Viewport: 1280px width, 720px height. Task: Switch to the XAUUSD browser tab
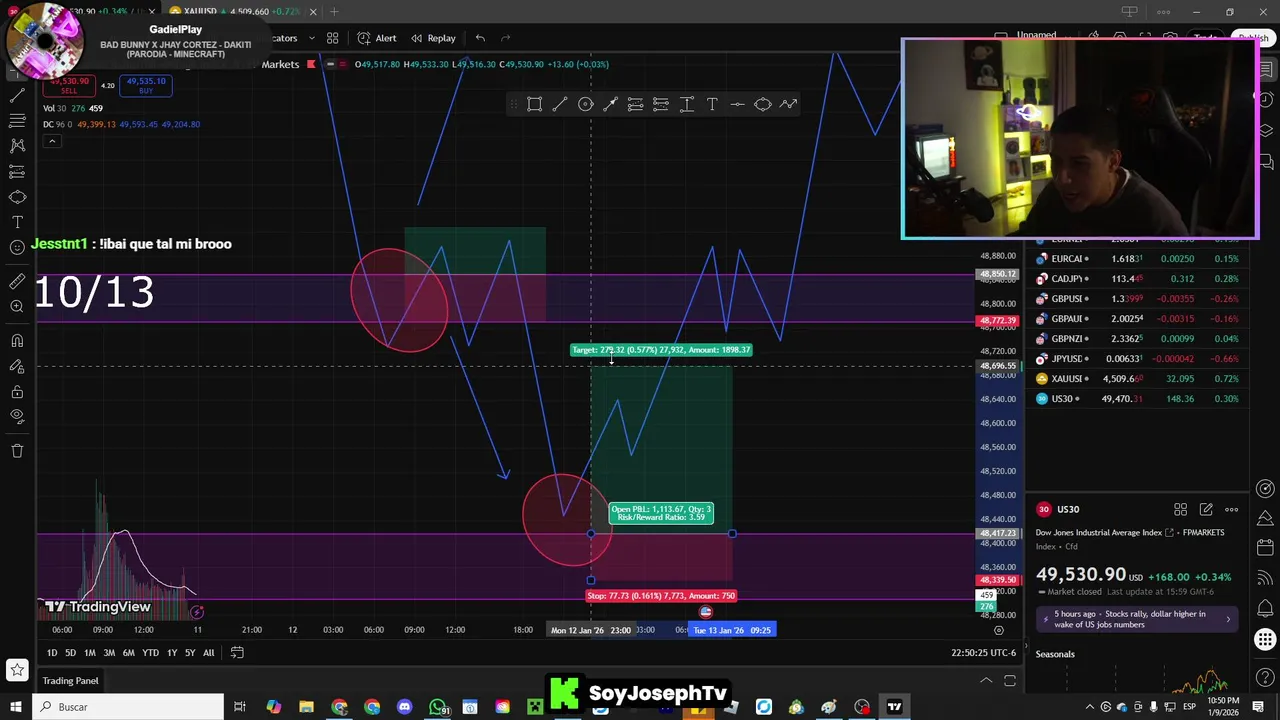click(237, 11)
